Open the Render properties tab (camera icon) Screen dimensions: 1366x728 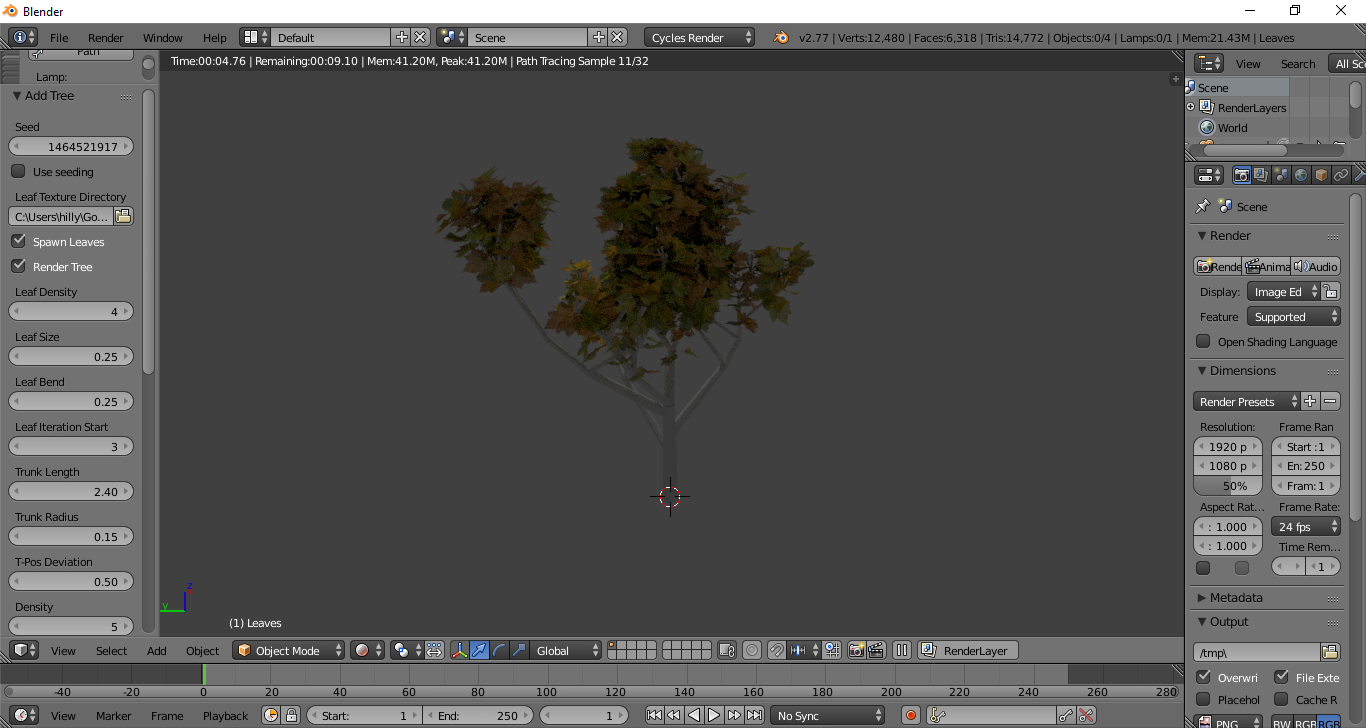(x=1241, y=175)
